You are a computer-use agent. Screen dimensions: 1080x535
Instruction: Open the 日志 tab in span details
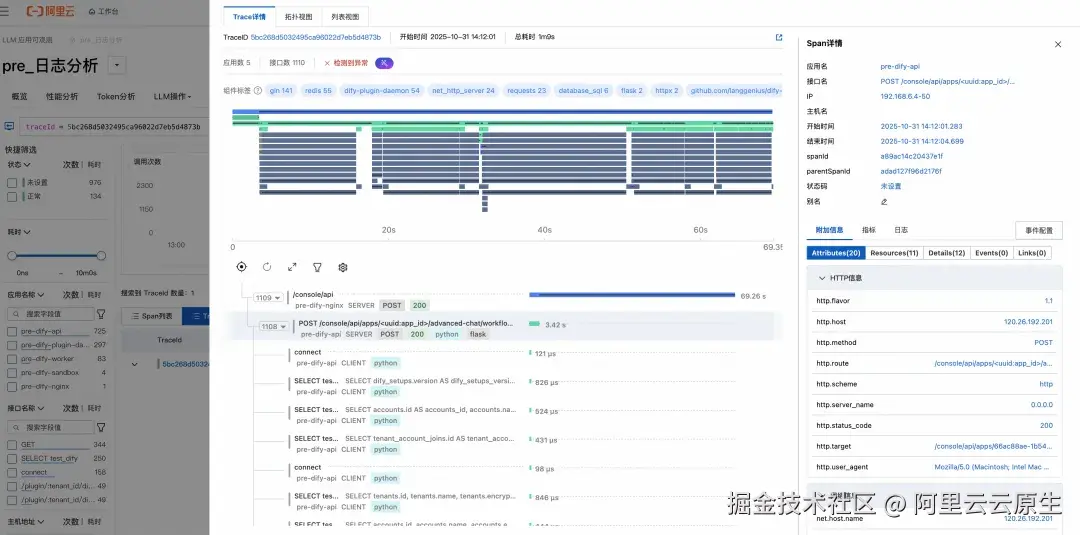tap(901, 230)
